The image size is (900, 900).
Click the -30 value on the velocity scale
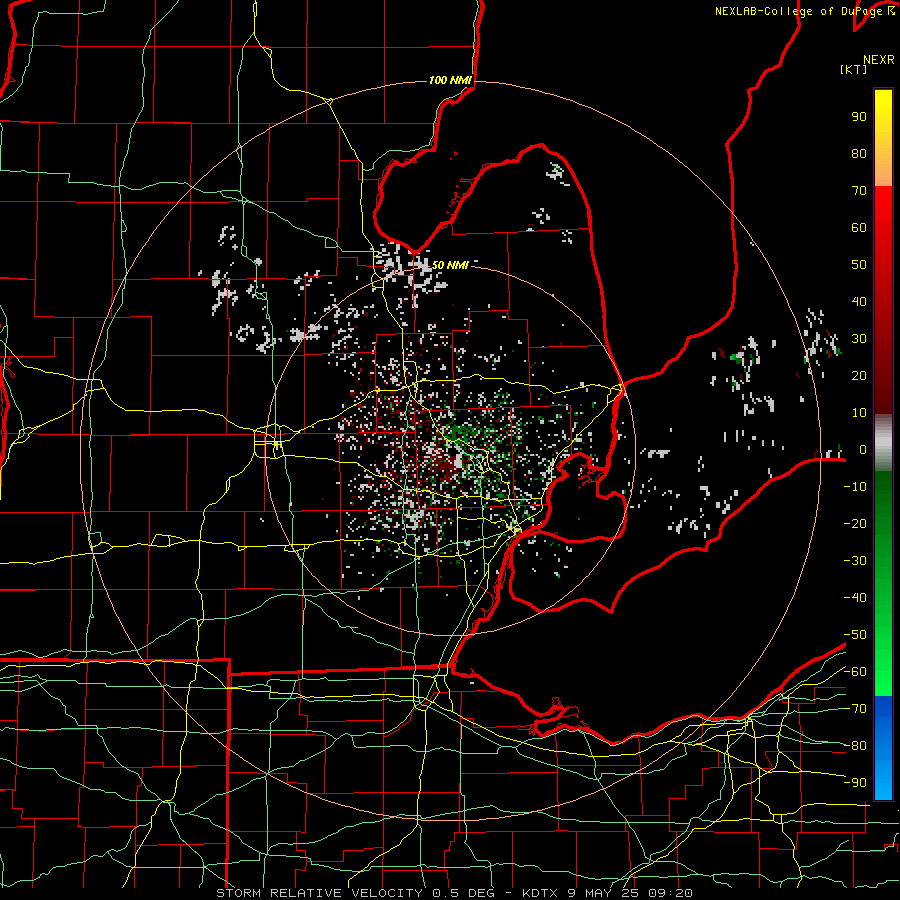coord(855,561)
